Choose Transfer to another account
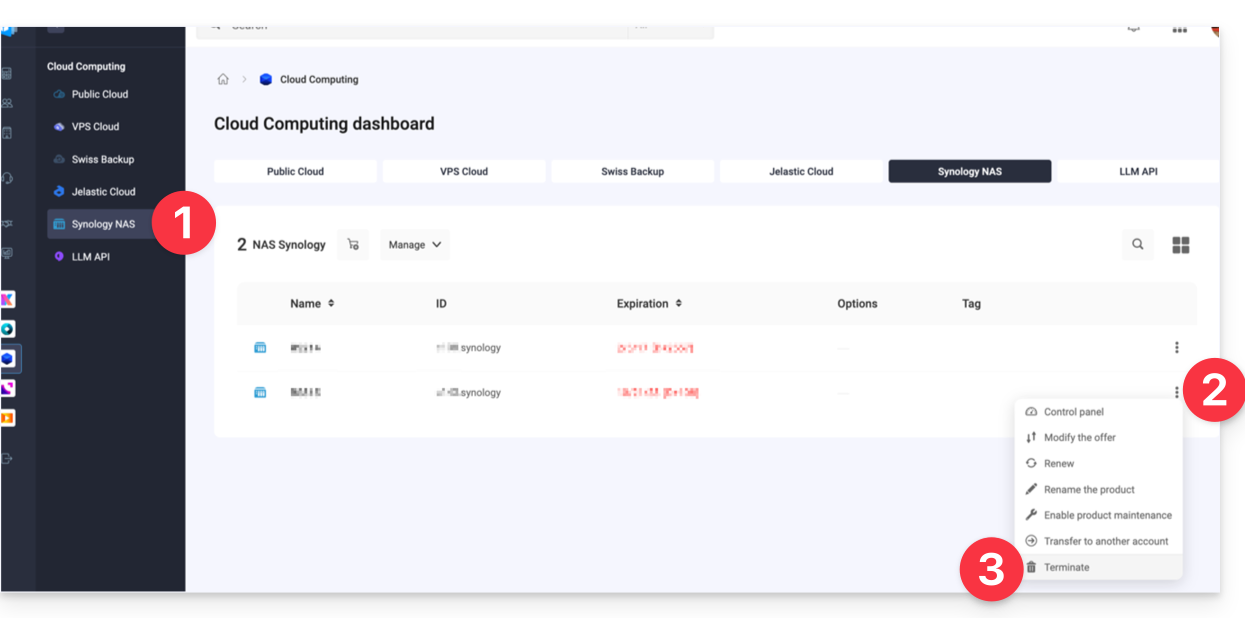This screenshot has height=618, width=1245. [x=1098, y=542]
